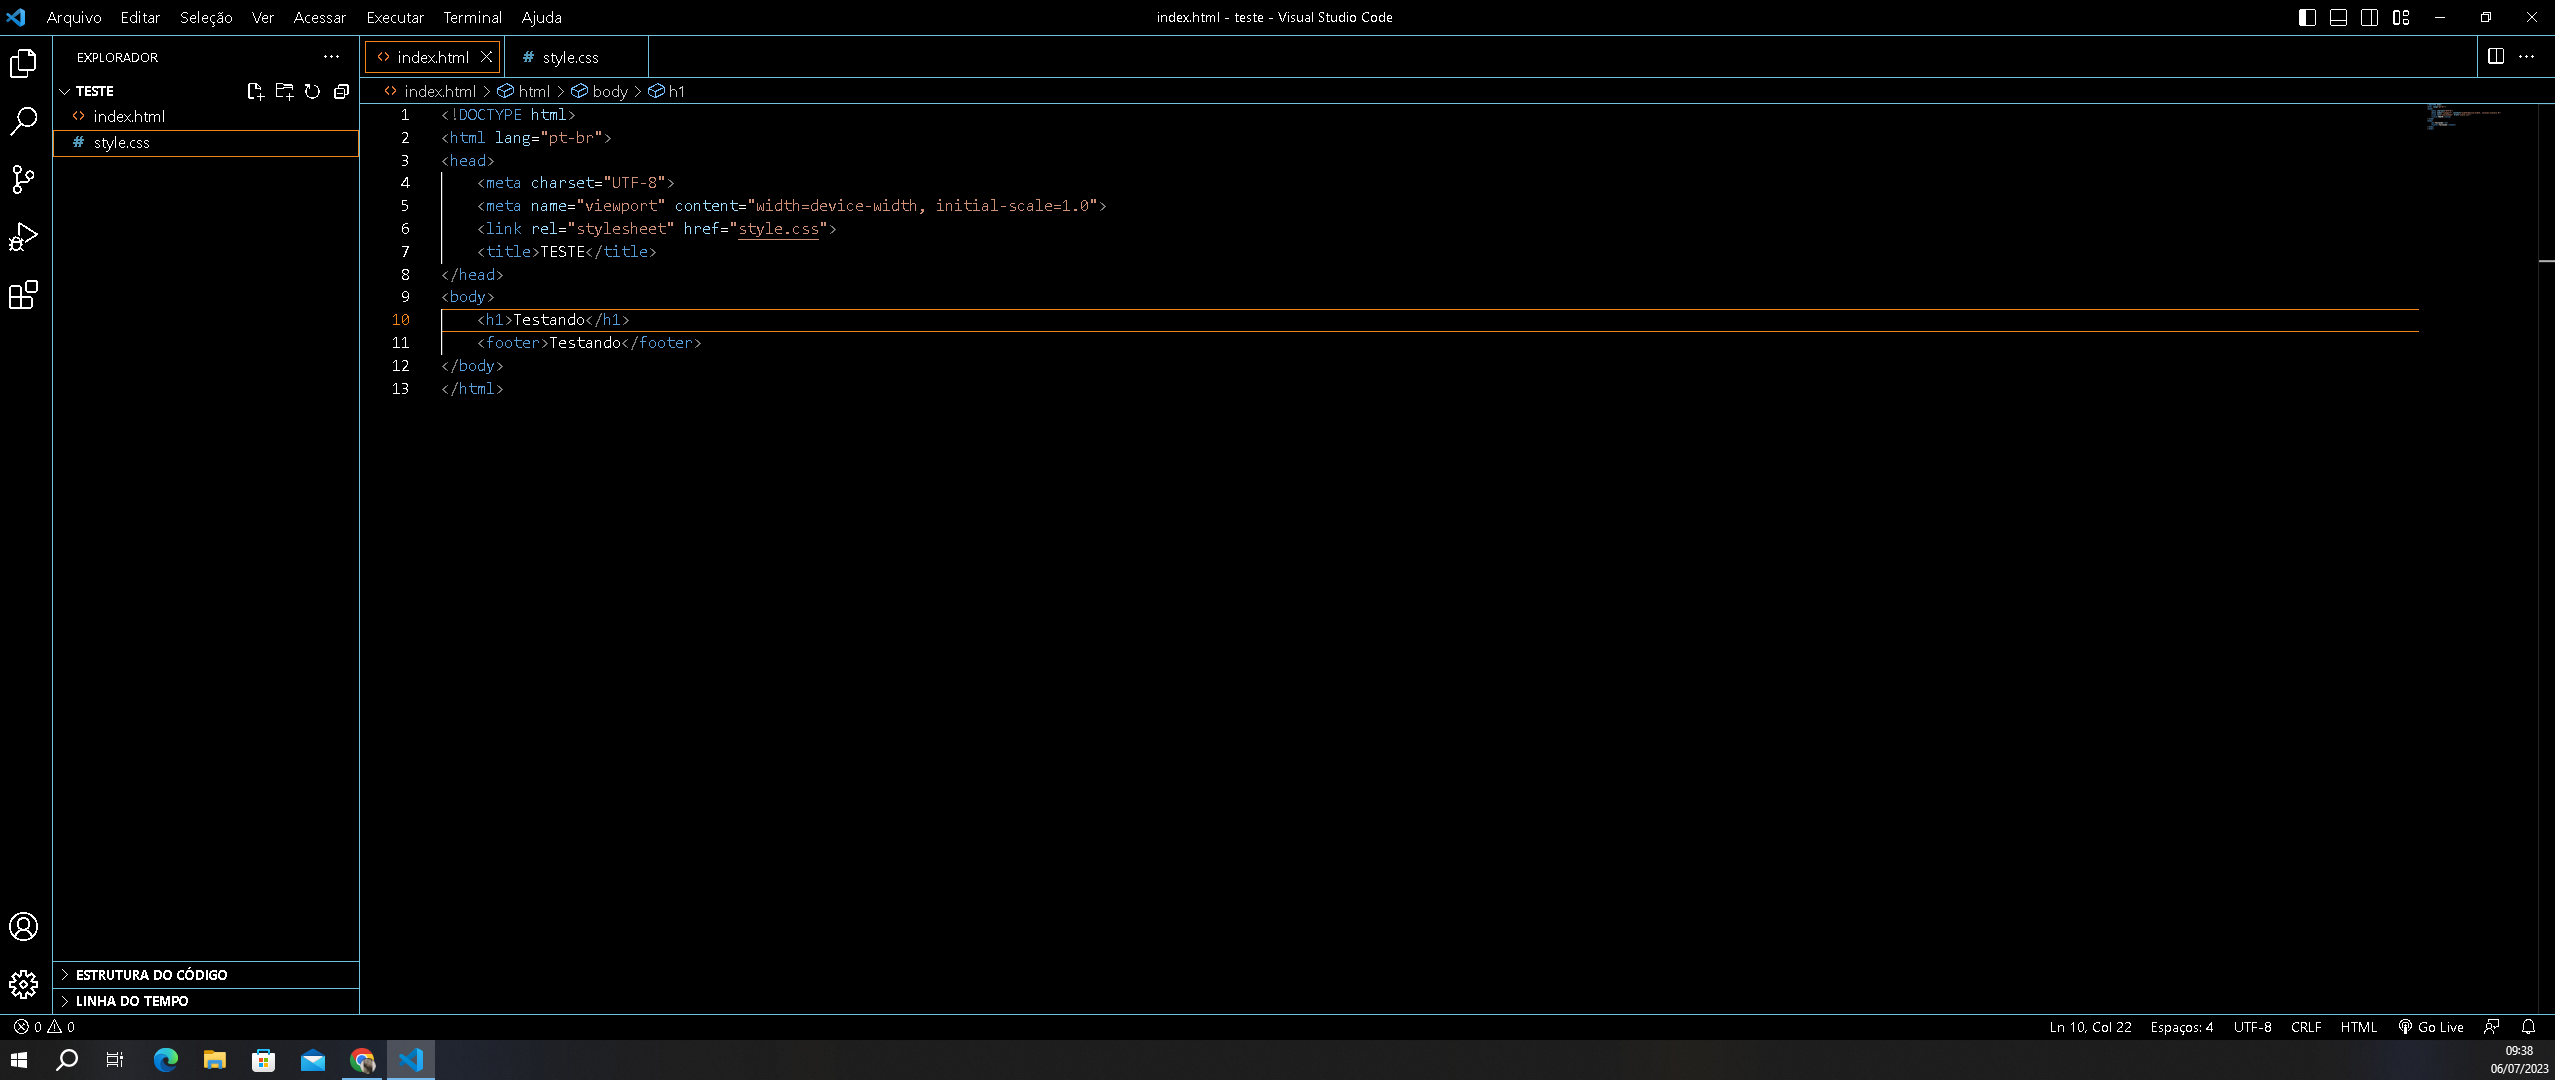Change end of line sequence CRLF

pos(2306,1027)
